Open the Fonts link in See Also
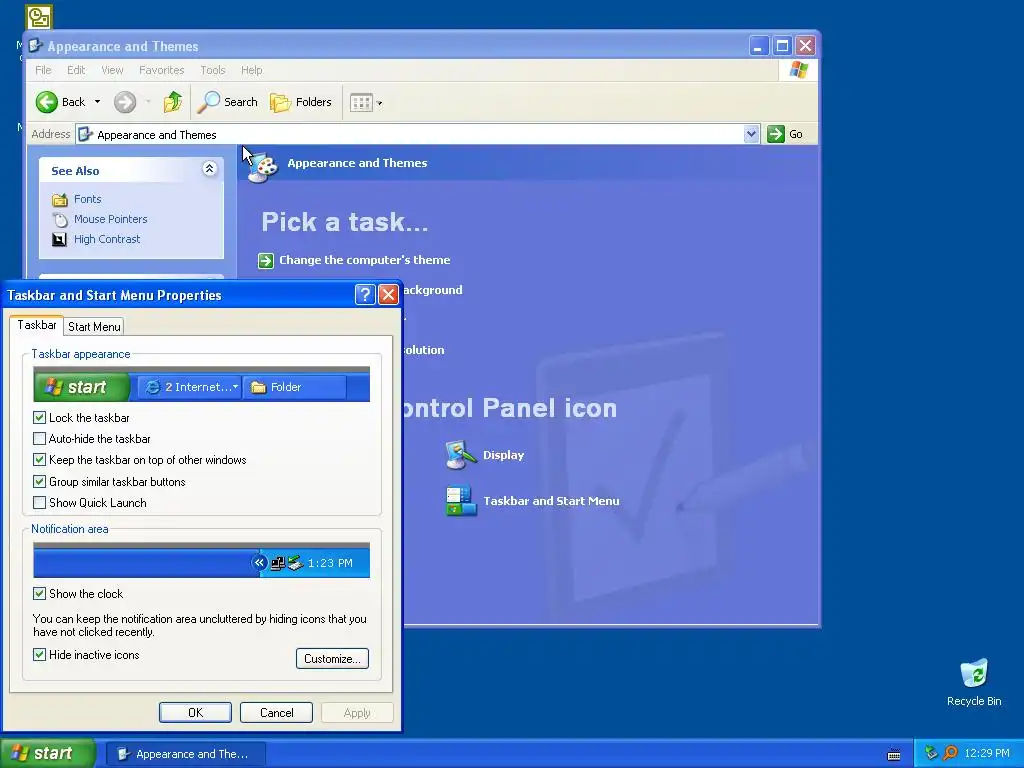 point(88,199)
